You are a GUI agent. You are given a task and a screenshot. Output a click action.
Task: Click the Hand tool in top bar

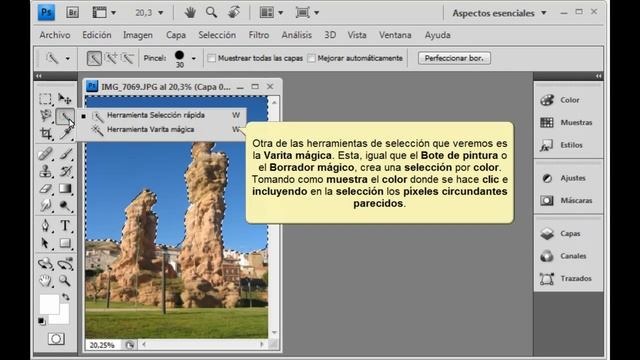click(x=190, y=13)
